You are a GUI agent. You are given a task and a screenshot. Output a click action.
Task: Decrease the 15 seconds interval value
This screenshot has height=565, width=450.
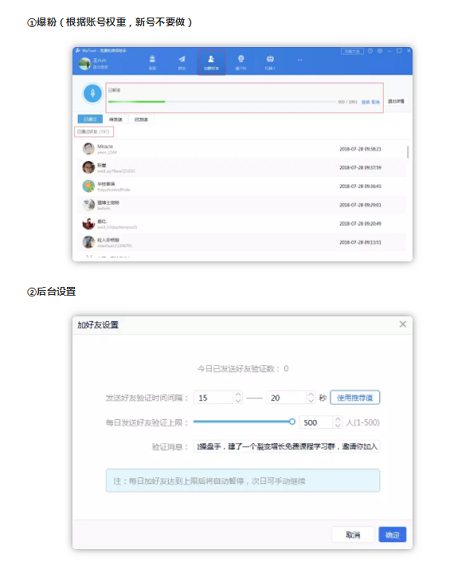pyautogui.click(x=238, y=401)
